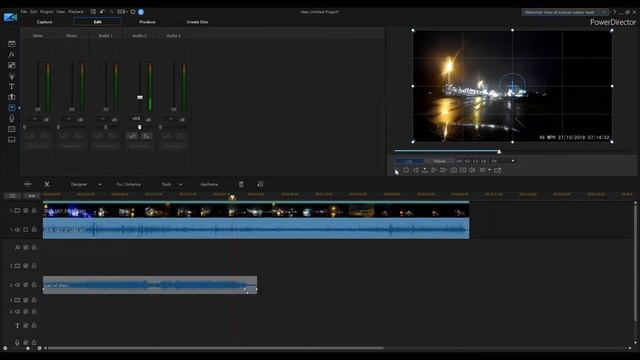Open the Effect Room (fx) icon
This screenshot has width=640, height=360.
click(x=11, y=54)
